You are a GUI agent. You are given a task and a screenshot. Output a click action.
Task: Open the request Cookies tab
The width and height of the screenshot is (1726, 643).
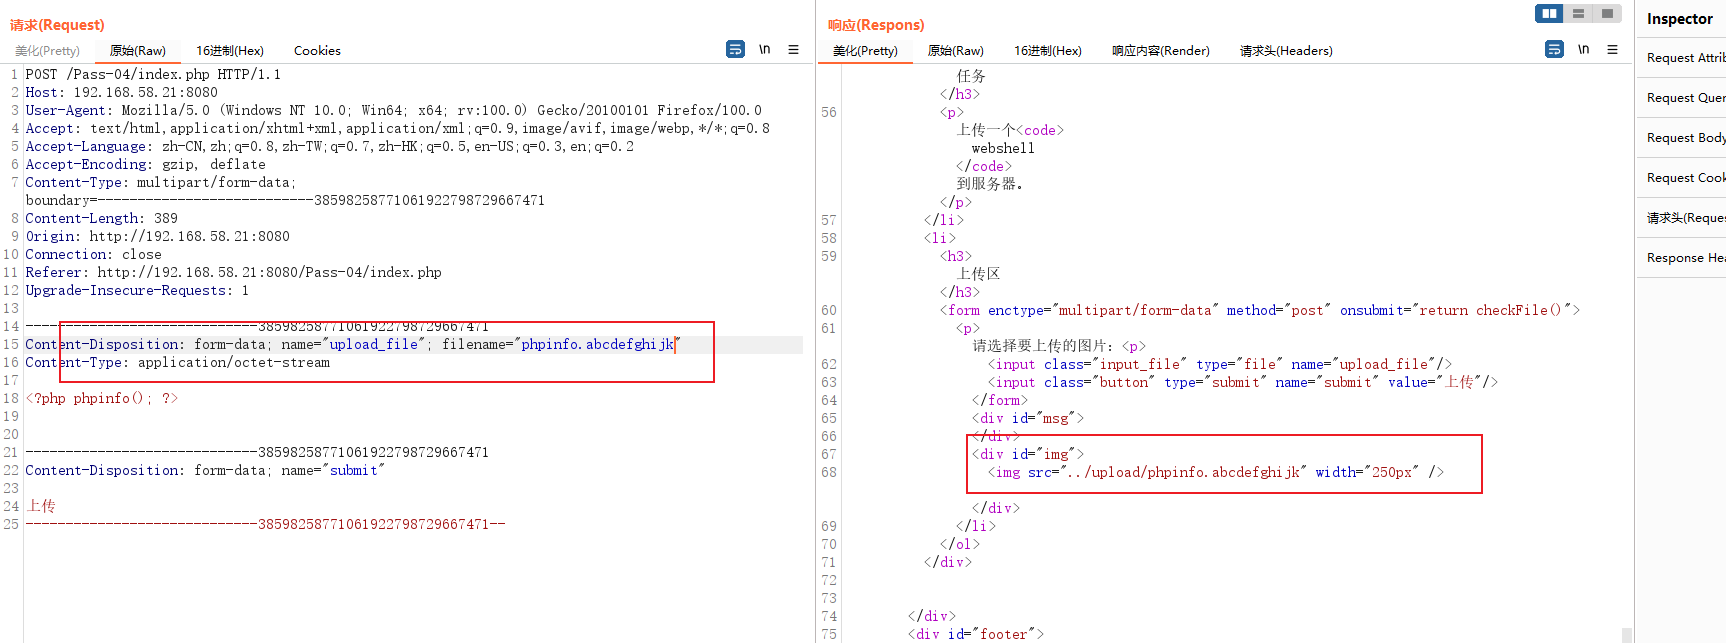(317, 51)
